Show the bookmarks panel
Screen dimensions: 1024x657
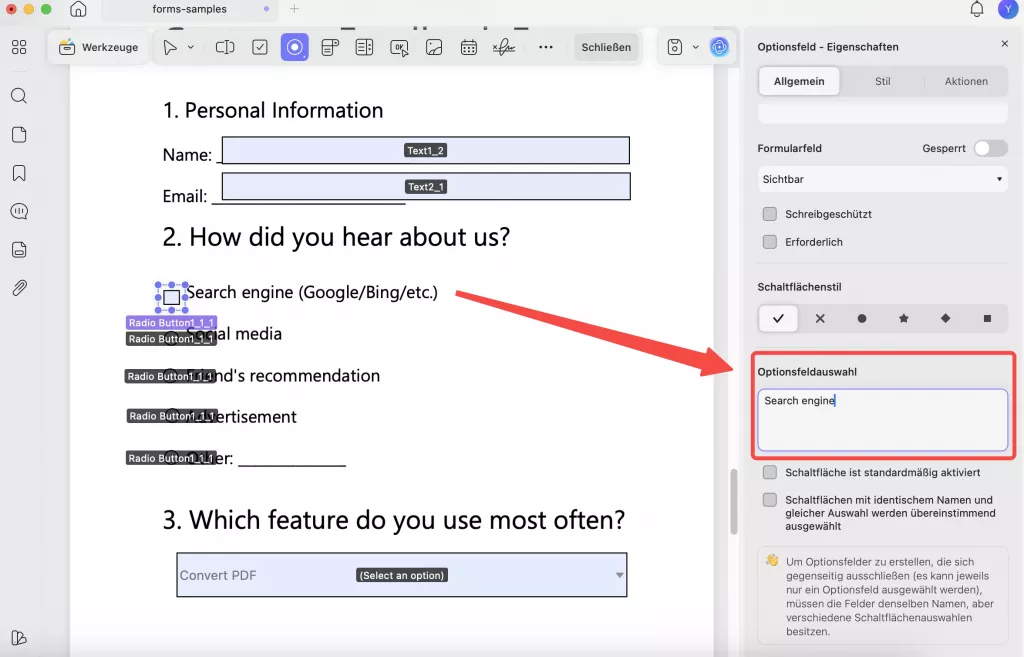[19, 173]
